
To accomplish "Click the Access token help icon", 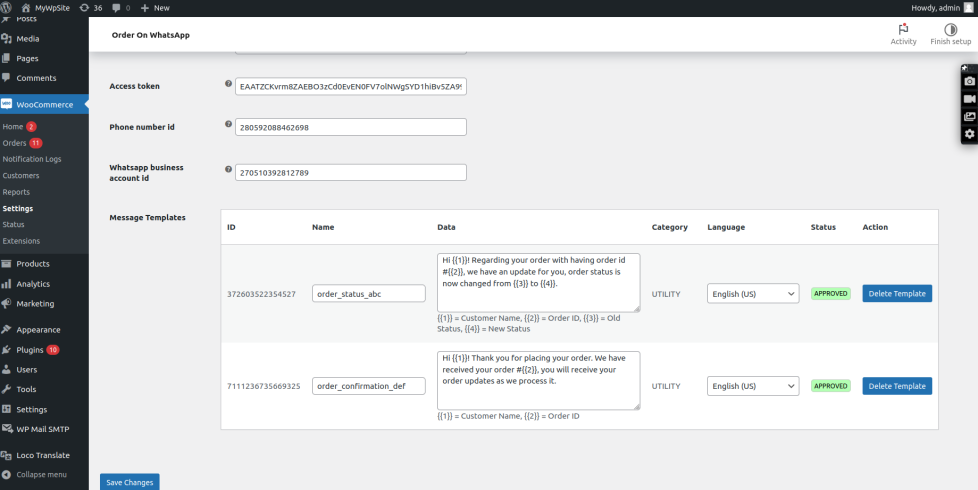I will coord(228,85).
